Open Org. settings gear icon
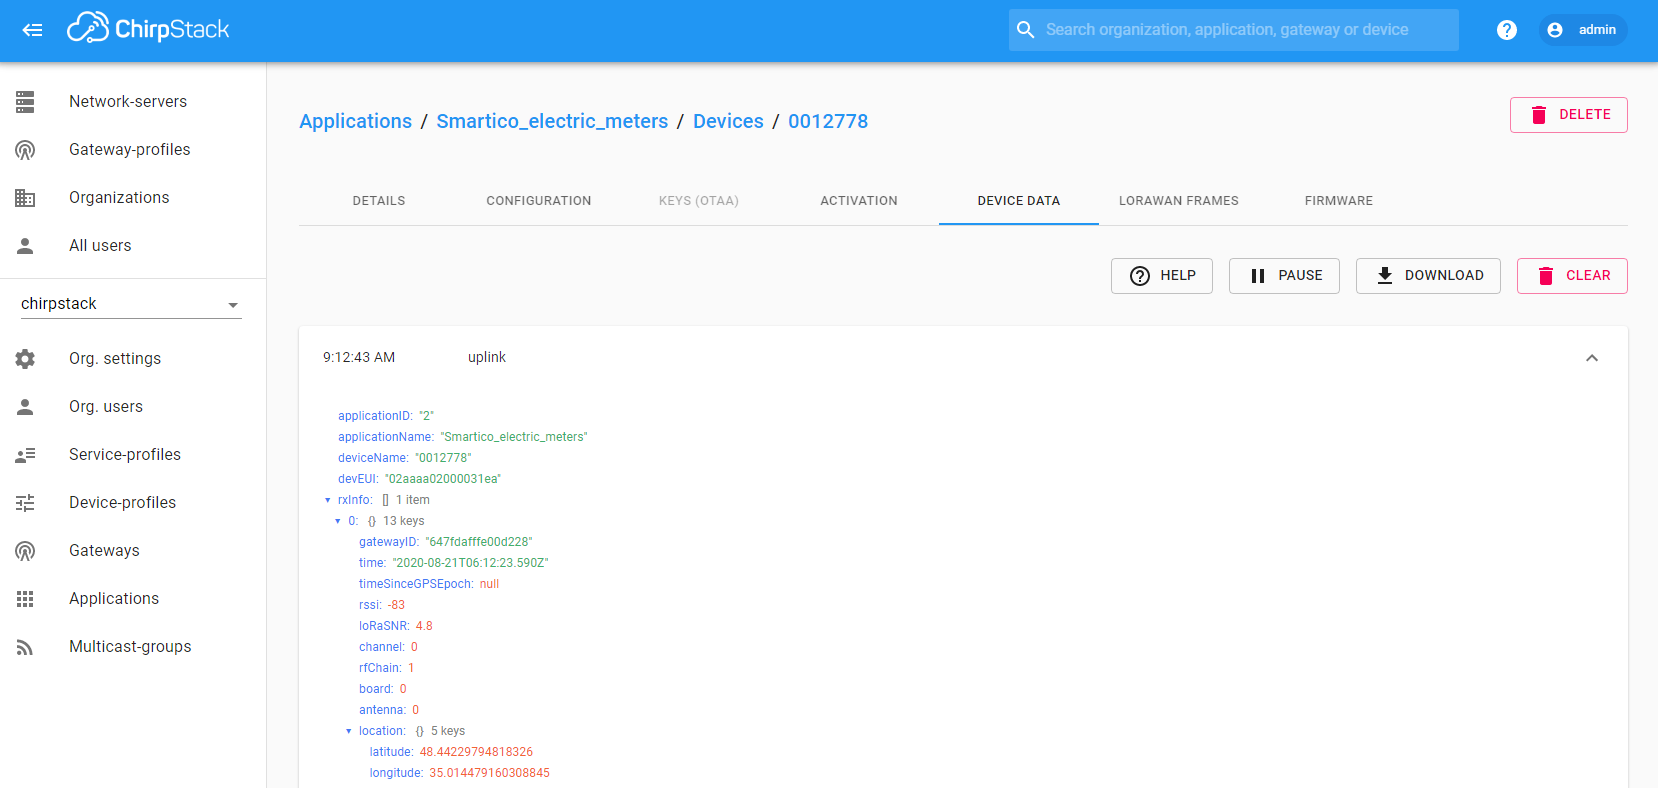 [x=25, y=359]
